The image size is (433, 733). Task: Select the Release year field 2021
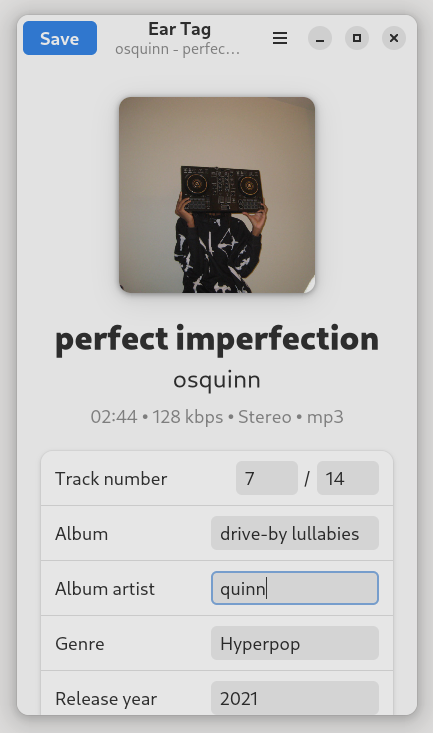[295, 698]
